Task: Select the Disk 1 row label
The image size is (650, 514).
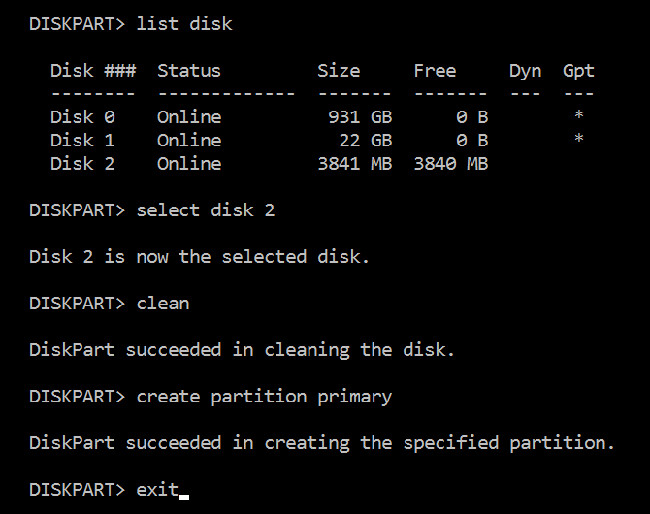Action: [82, 140]
